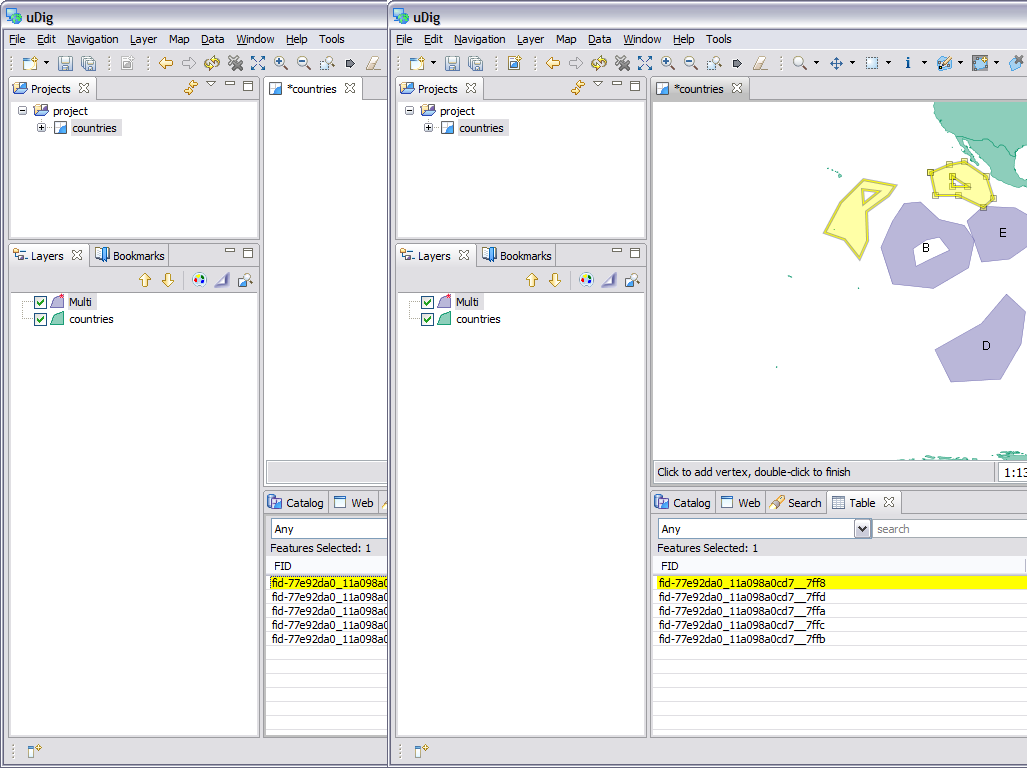Click the Back arrow in the right window toolbar
Viewport: 1027px width, 769px height.
click(553, 63)
